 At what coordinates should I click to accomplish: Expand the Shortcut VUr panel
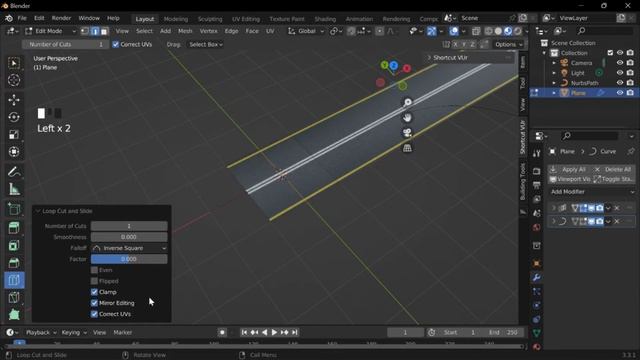point(429,58)
